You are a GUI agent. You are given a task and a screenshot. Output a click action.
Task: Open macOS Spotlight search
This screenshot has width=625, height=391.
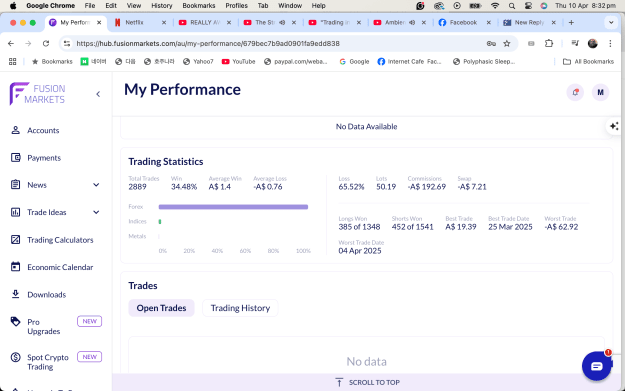tap(512, 6)
